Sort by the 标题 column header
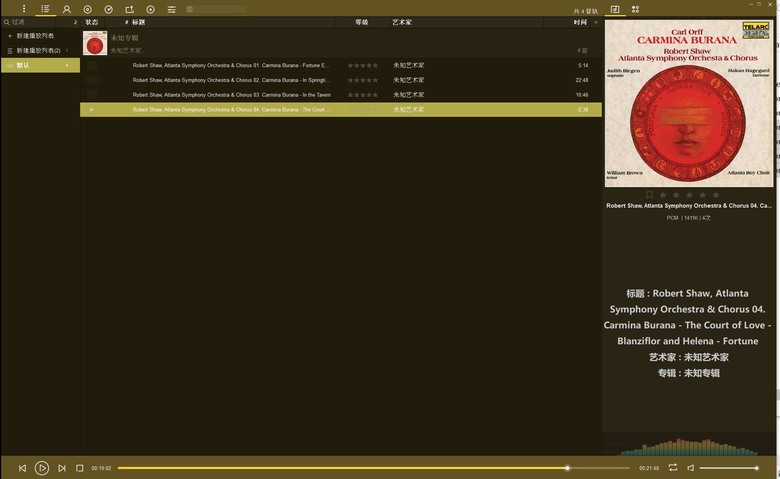This screenshot has height=479, width=780. click(138, 22)
